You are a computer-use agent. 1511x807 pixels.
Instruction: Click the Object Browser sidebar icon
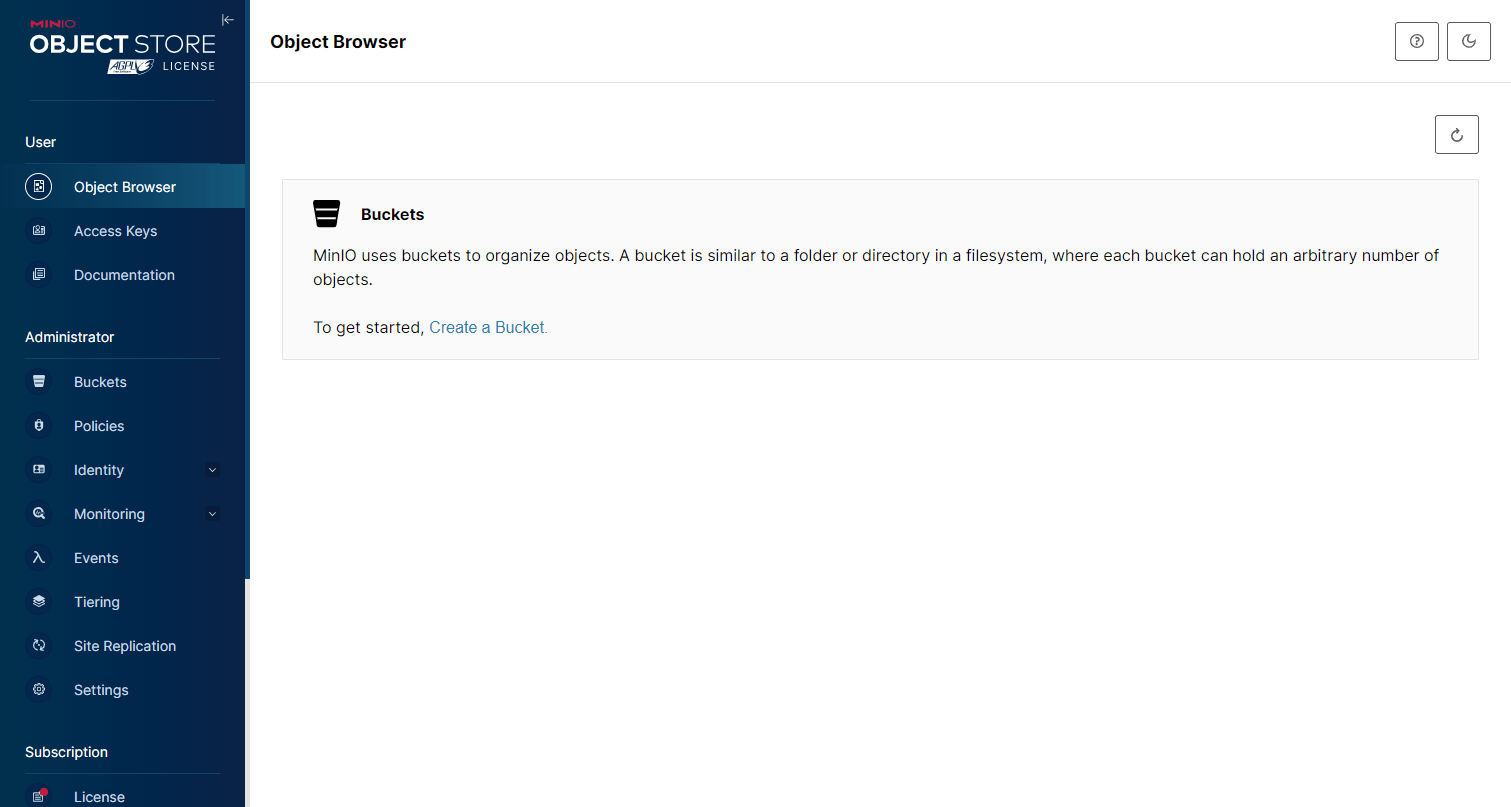pyautogui.click(x=38, y=187)
